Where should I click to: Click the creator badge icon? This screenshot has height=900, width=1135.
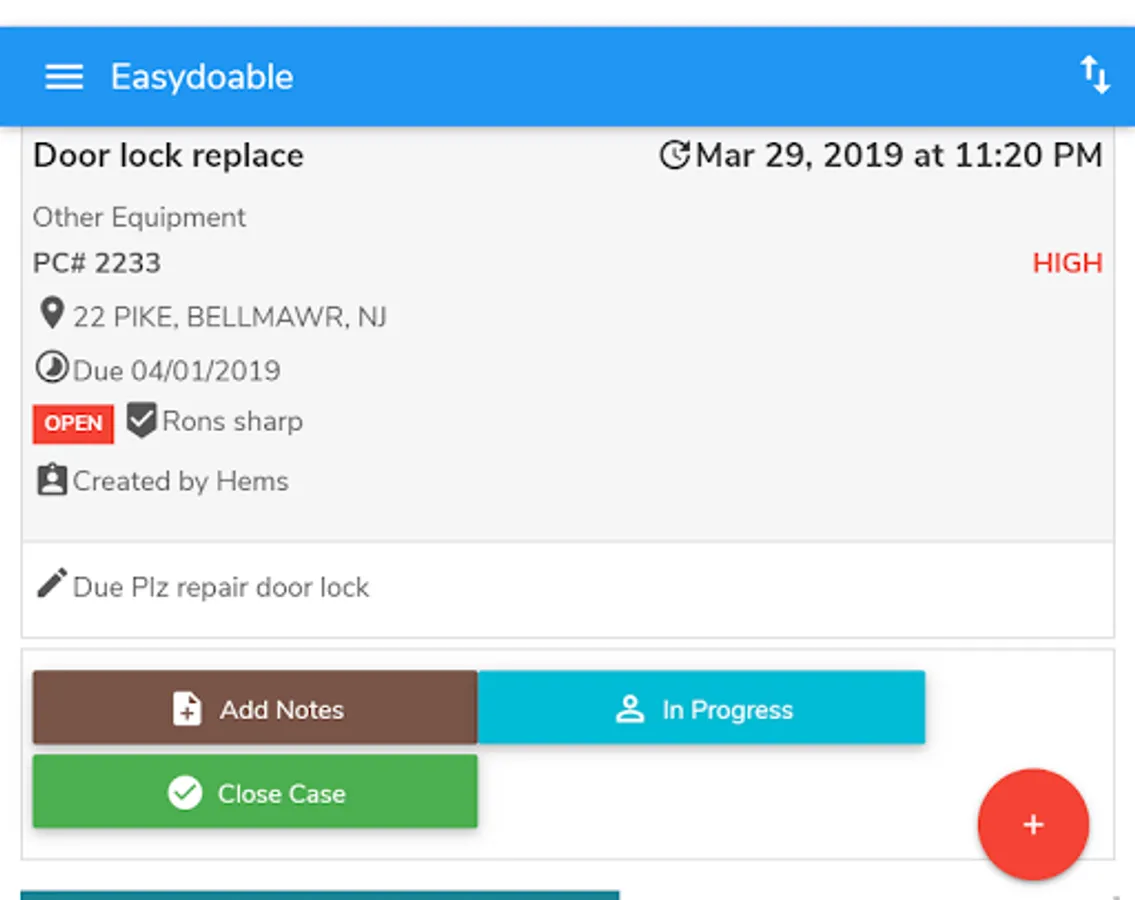click(51, 481)
